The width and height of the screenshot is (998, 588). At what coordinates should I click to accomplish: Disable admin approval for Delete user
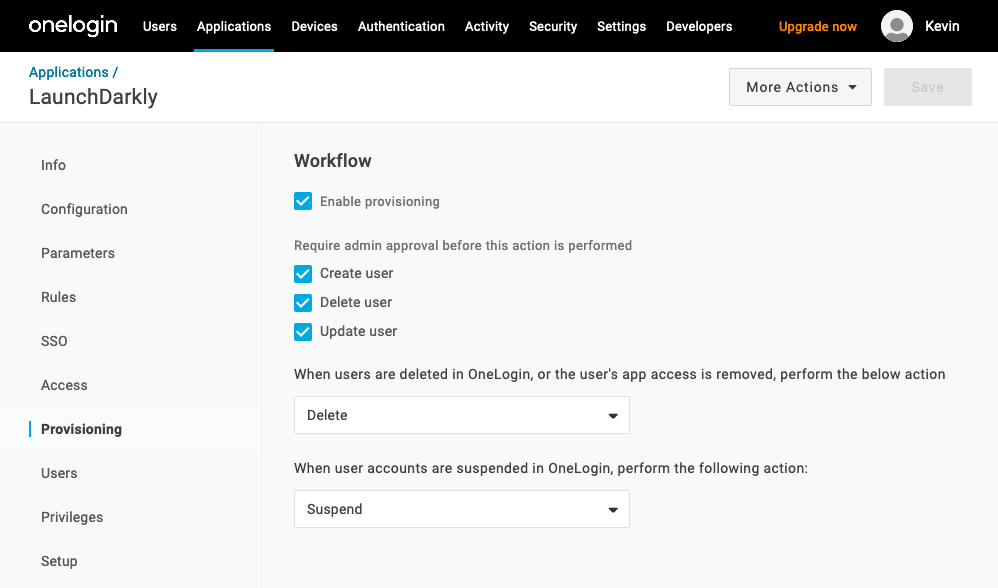pos(303,302)
